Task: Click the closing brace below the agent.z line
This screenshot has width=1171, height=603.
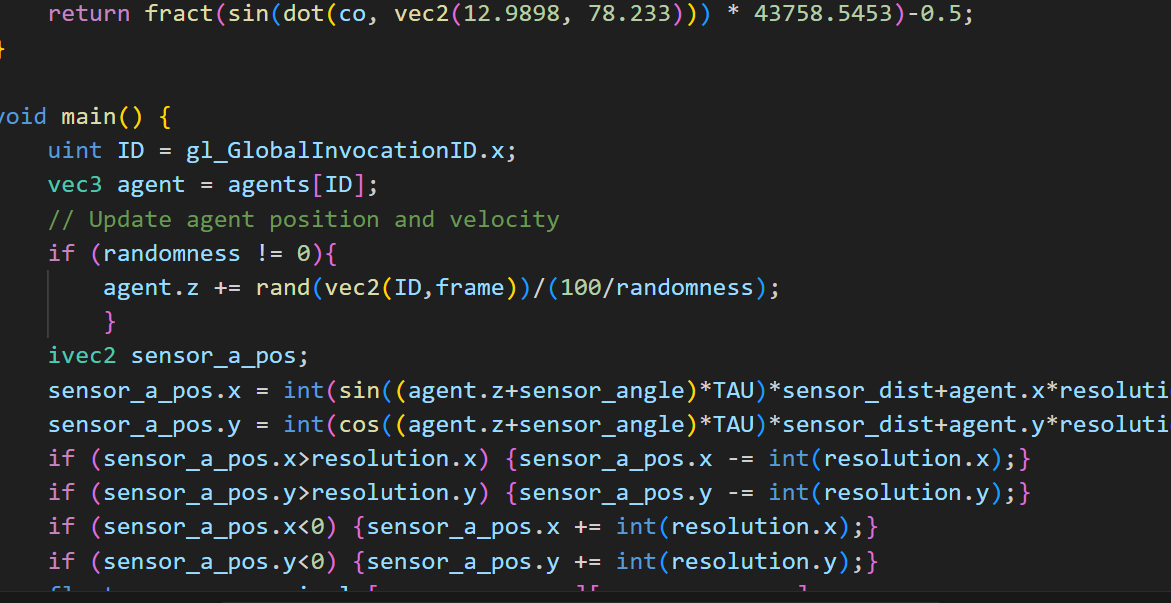Action: (110, 322)
